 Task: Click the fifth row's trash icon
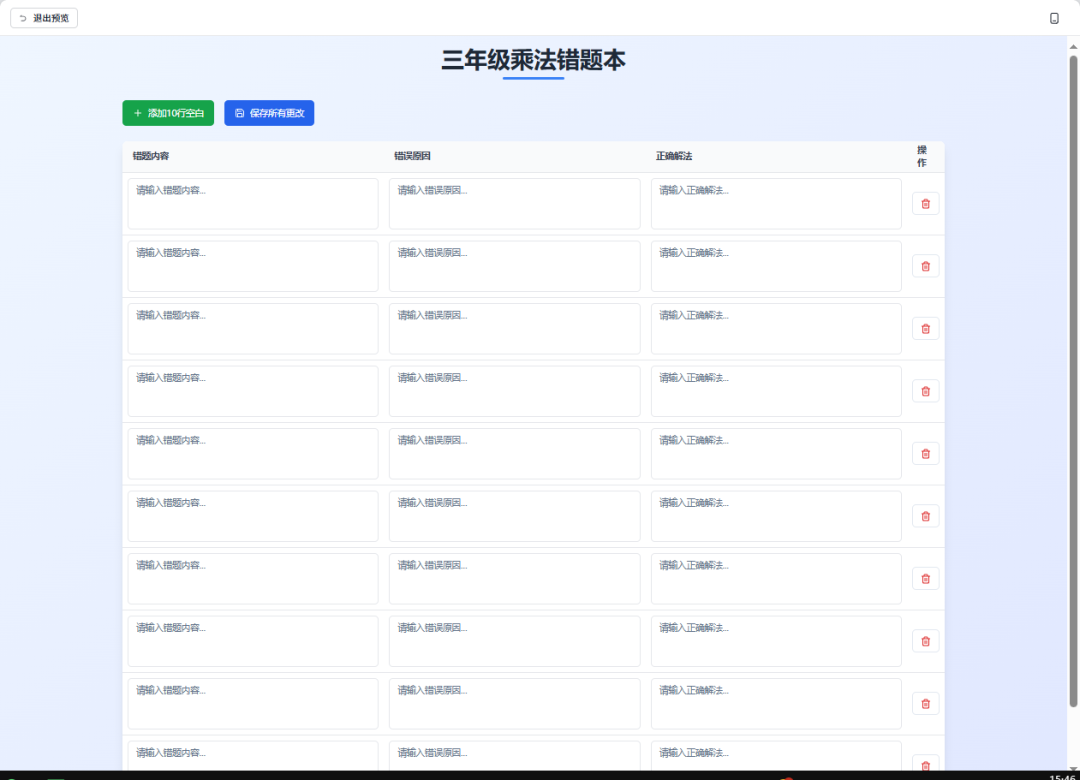(925, 453)
